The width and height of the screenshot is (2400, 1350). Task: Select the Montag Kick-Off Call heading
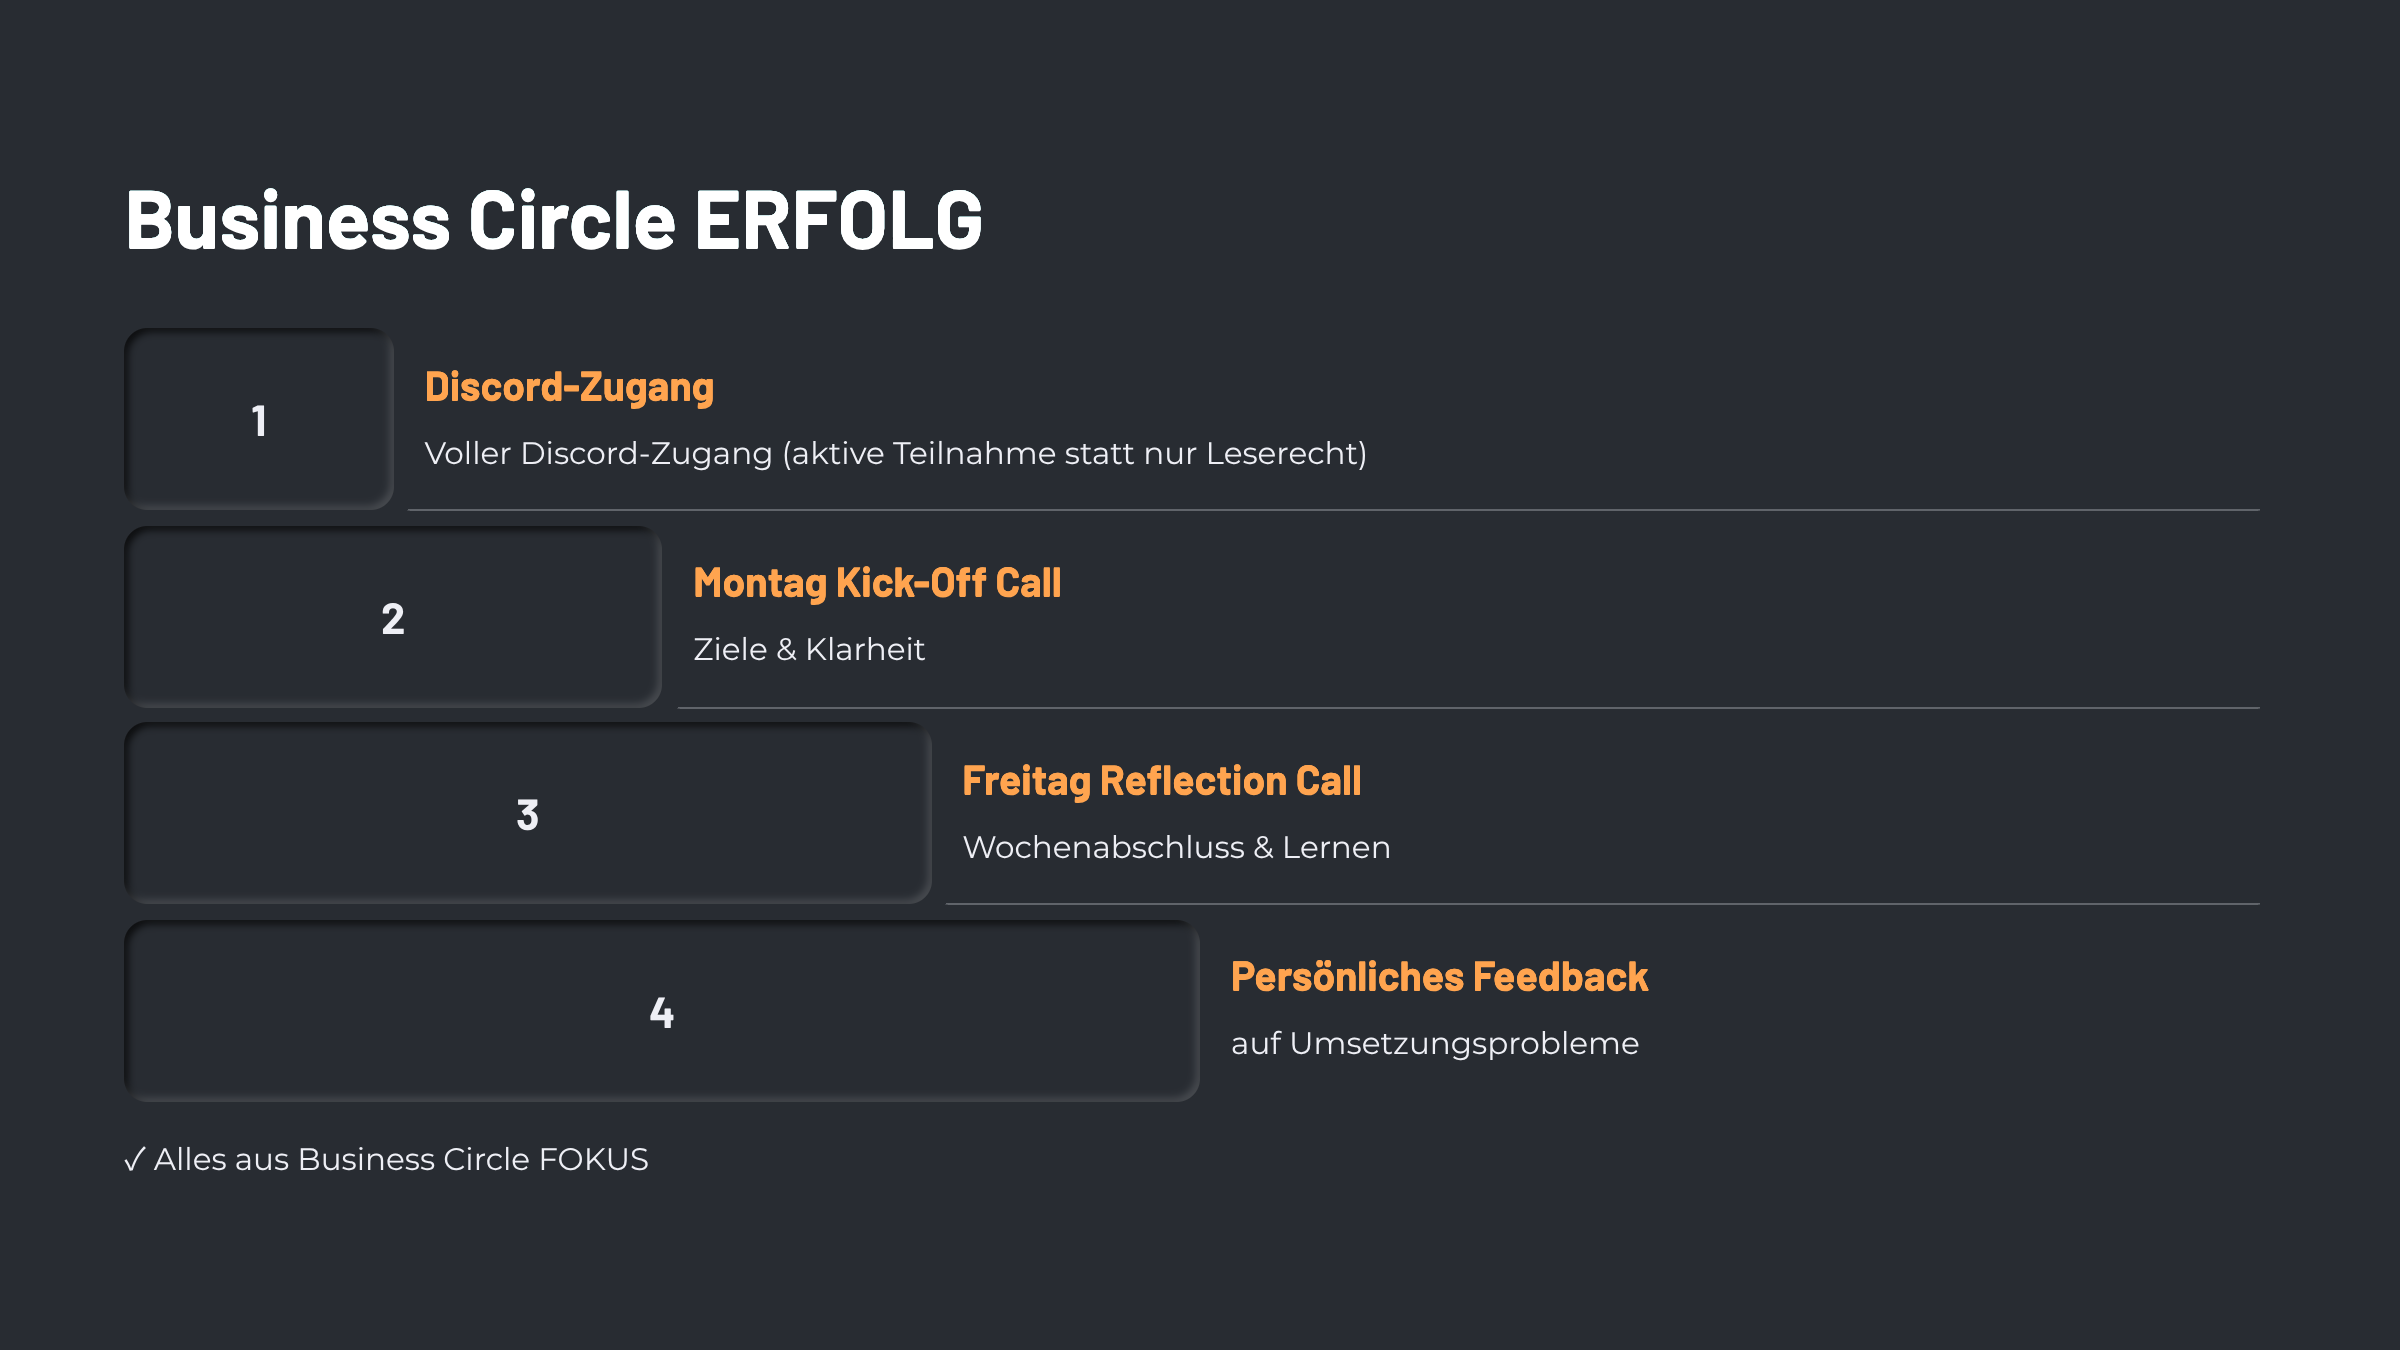pos(877,583)
